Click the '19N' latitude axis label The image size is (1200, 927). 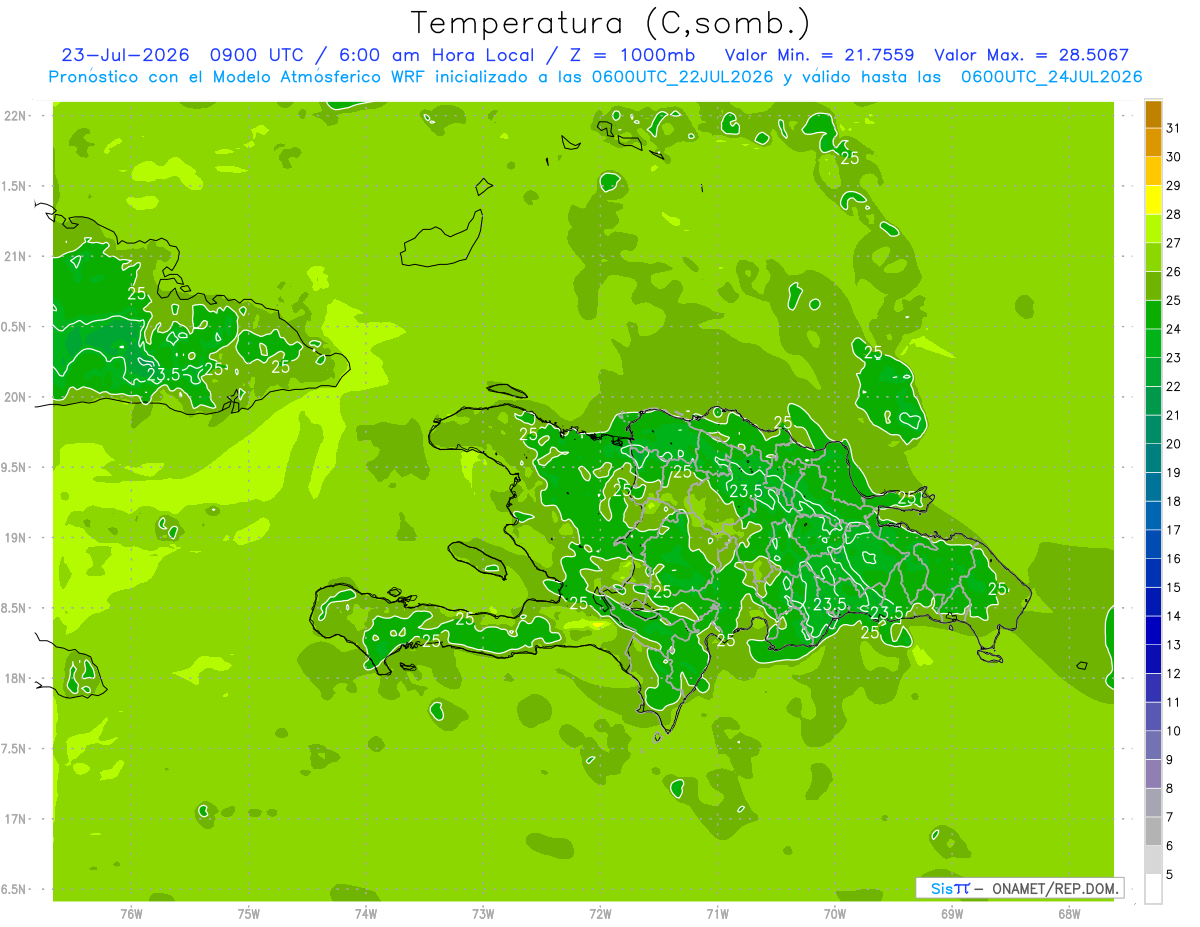pos(17,538)
